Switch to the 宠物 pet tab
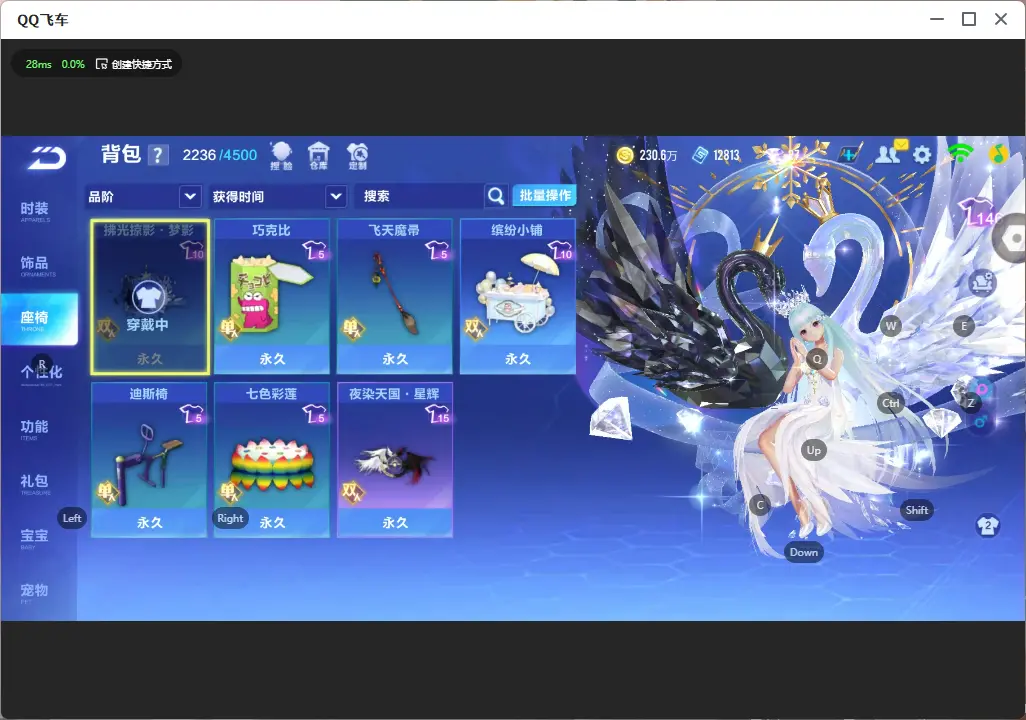Screen dimensions: 1026x720 click(x=35, y=592)
